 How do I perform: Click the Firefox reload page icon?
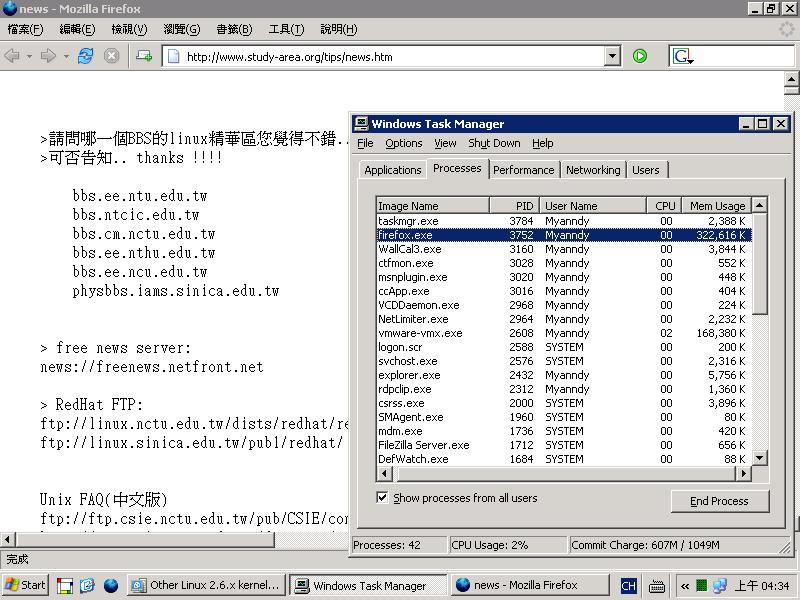85,57
